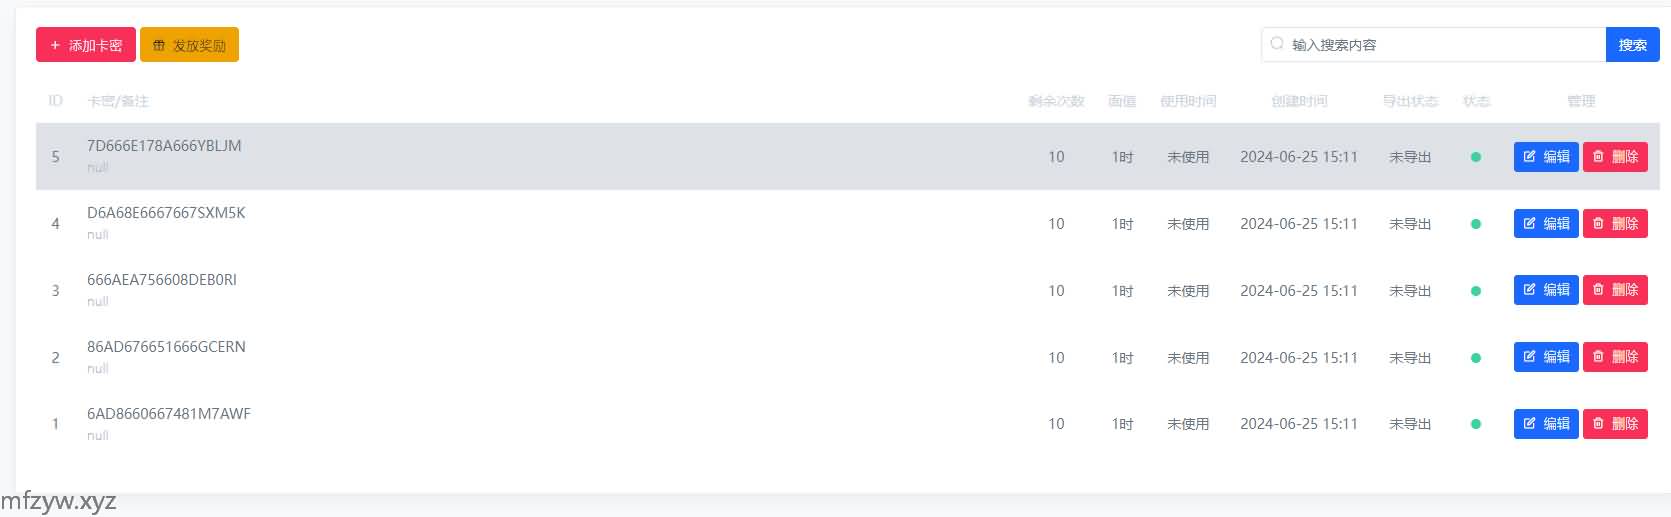The height and width of the screenshot is (517, 1671).
Task: Focus the 输入搜索内容 search field
Action: tap(1440, 45)
